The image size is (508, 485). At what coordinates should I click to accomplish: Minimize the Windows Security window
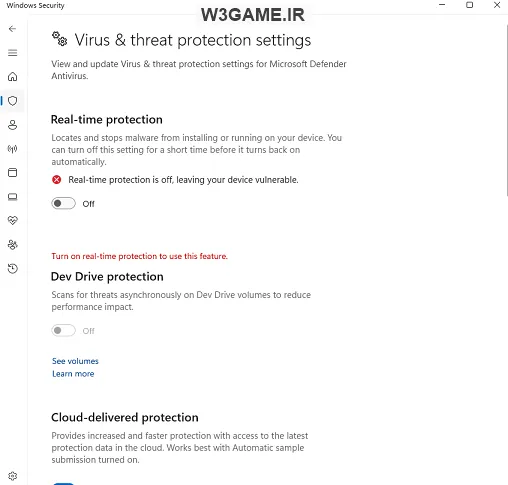pyautogui.click(x=442, y=5)
